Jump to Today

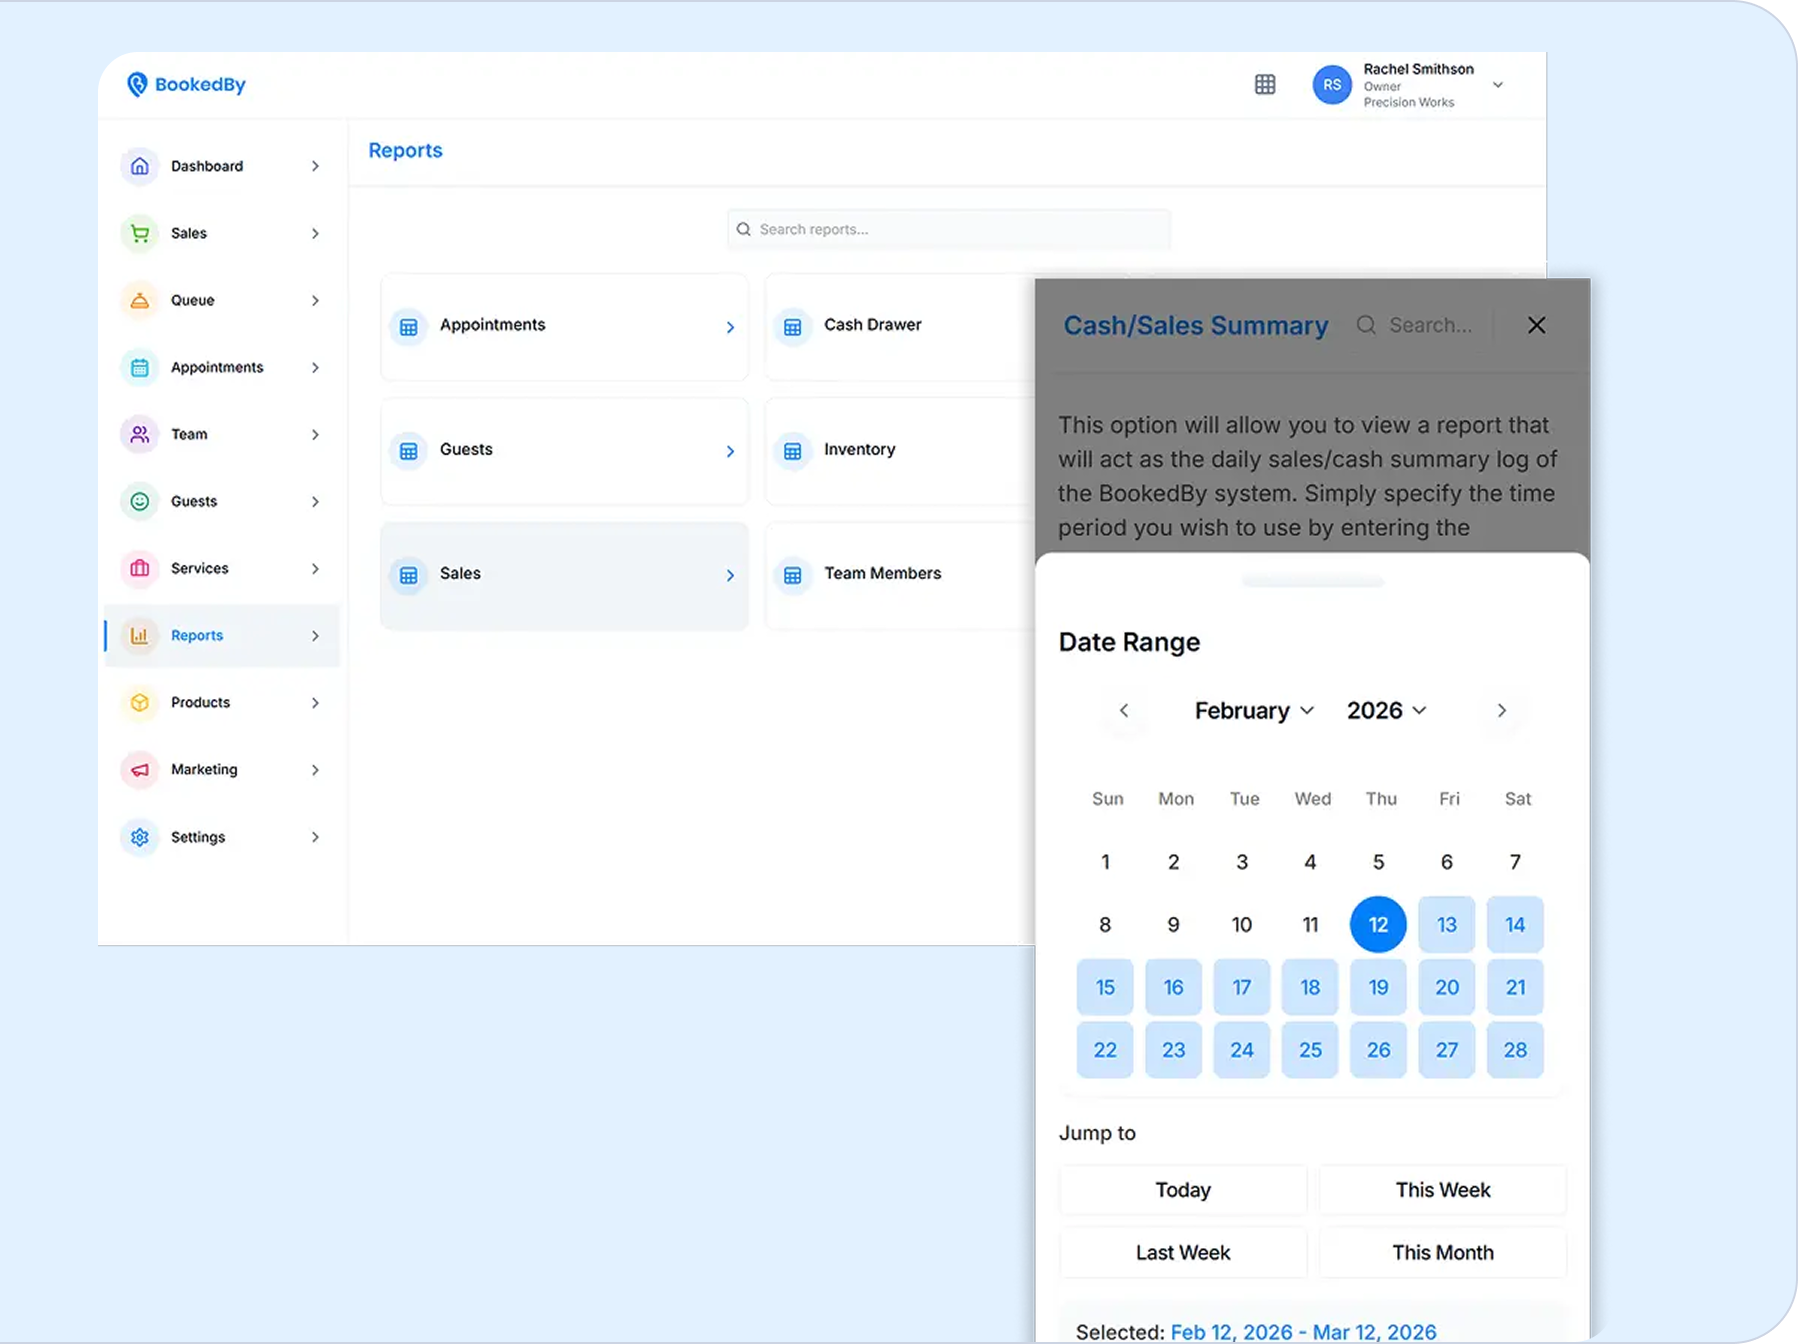click(1183, 1190)
